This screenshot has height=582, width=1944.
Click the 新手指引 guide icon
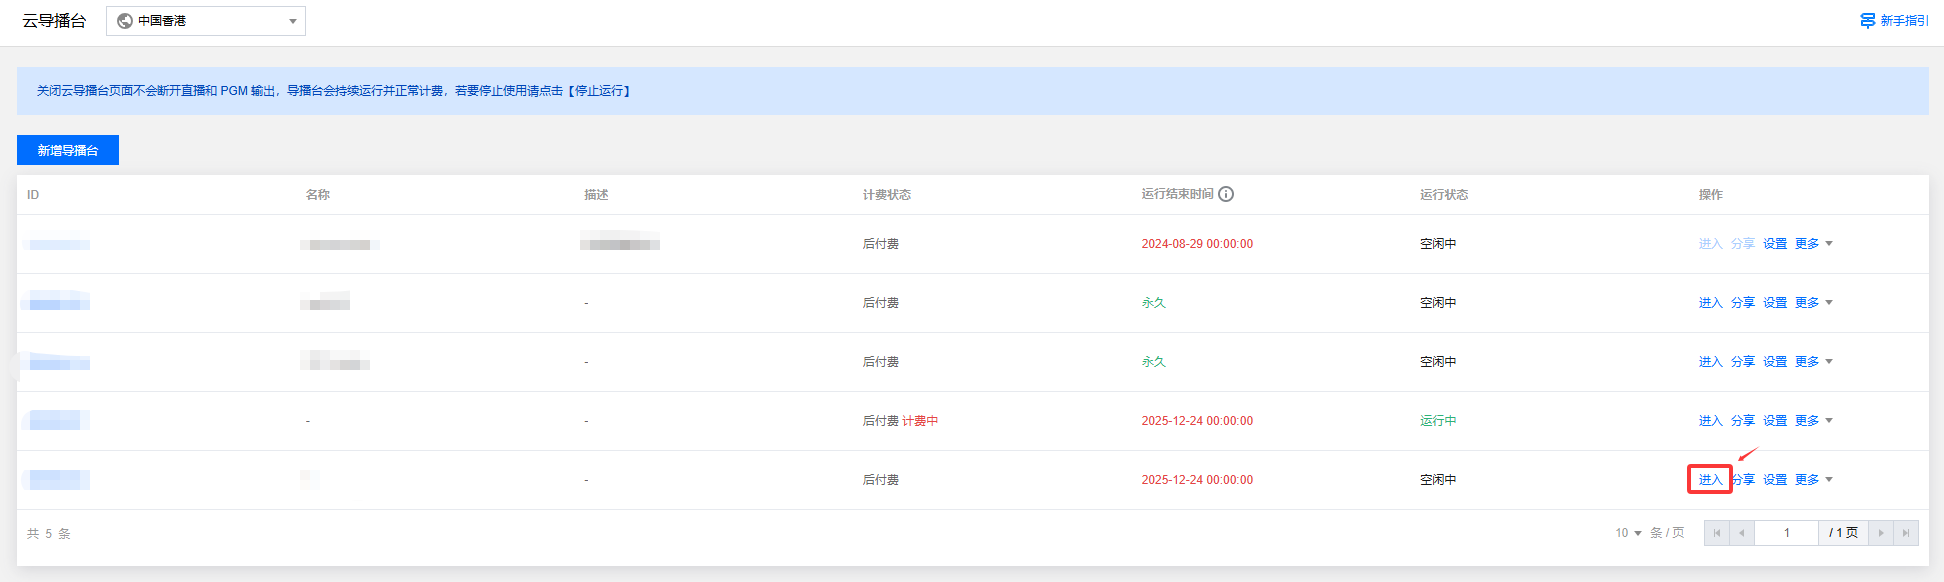click(1867, 21)
